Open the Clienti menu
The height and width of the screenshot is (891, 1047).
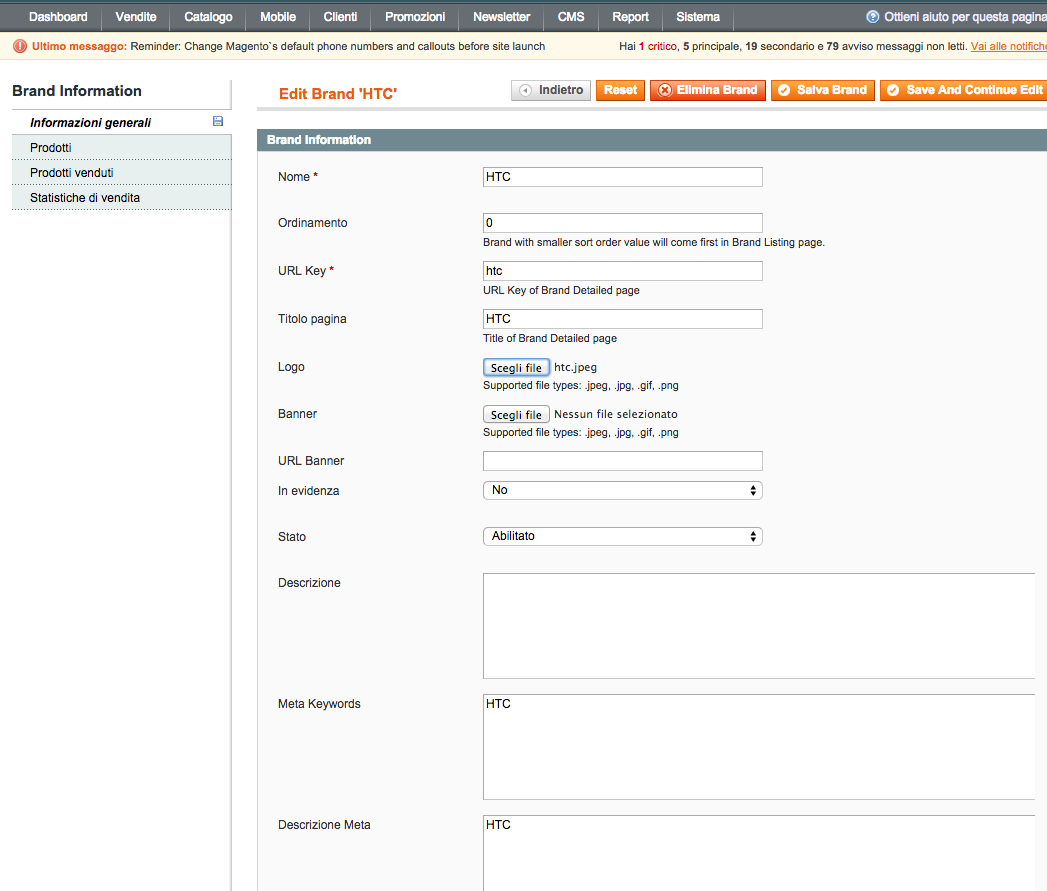point(341,17)
